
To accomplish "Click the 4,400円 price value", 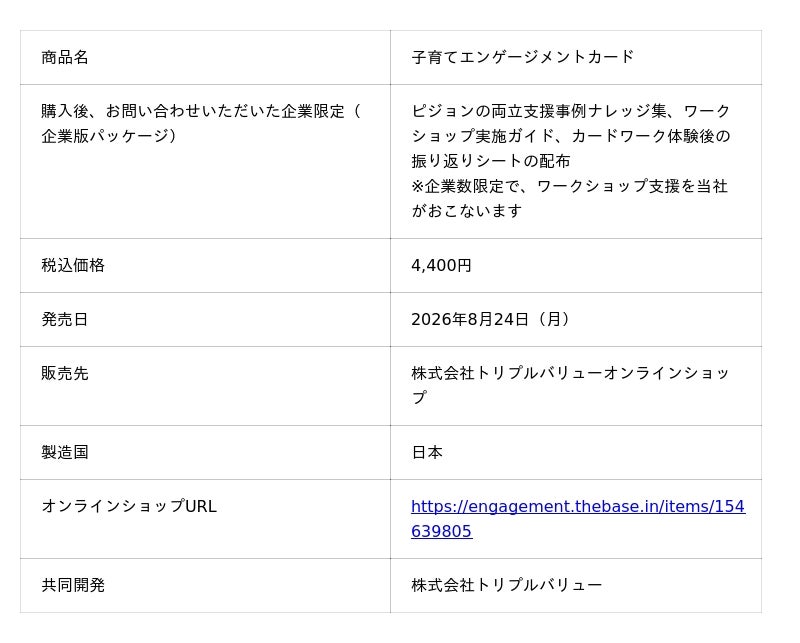I will click(x=441, y=265).
